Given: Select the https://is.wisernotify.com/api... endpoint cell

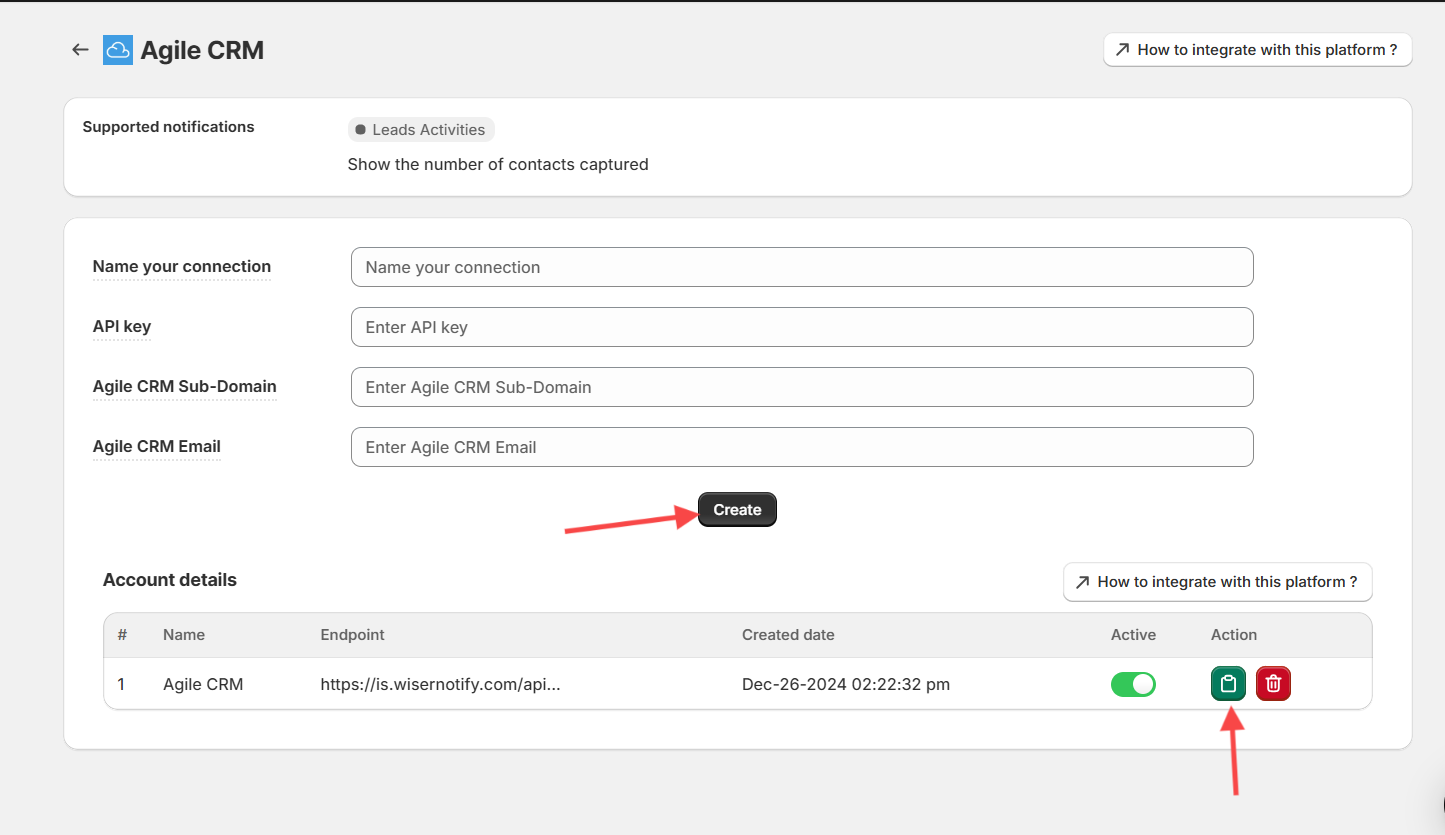Looking at the screenshot, I should tap(440, 685).
